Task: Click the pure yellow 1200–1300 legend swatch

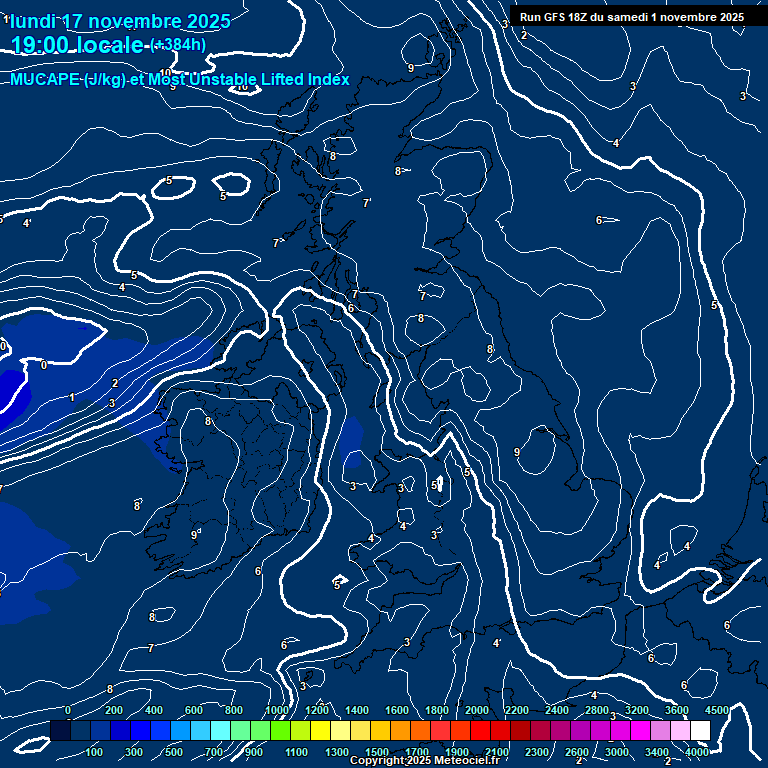Action: tap(320, 730)
